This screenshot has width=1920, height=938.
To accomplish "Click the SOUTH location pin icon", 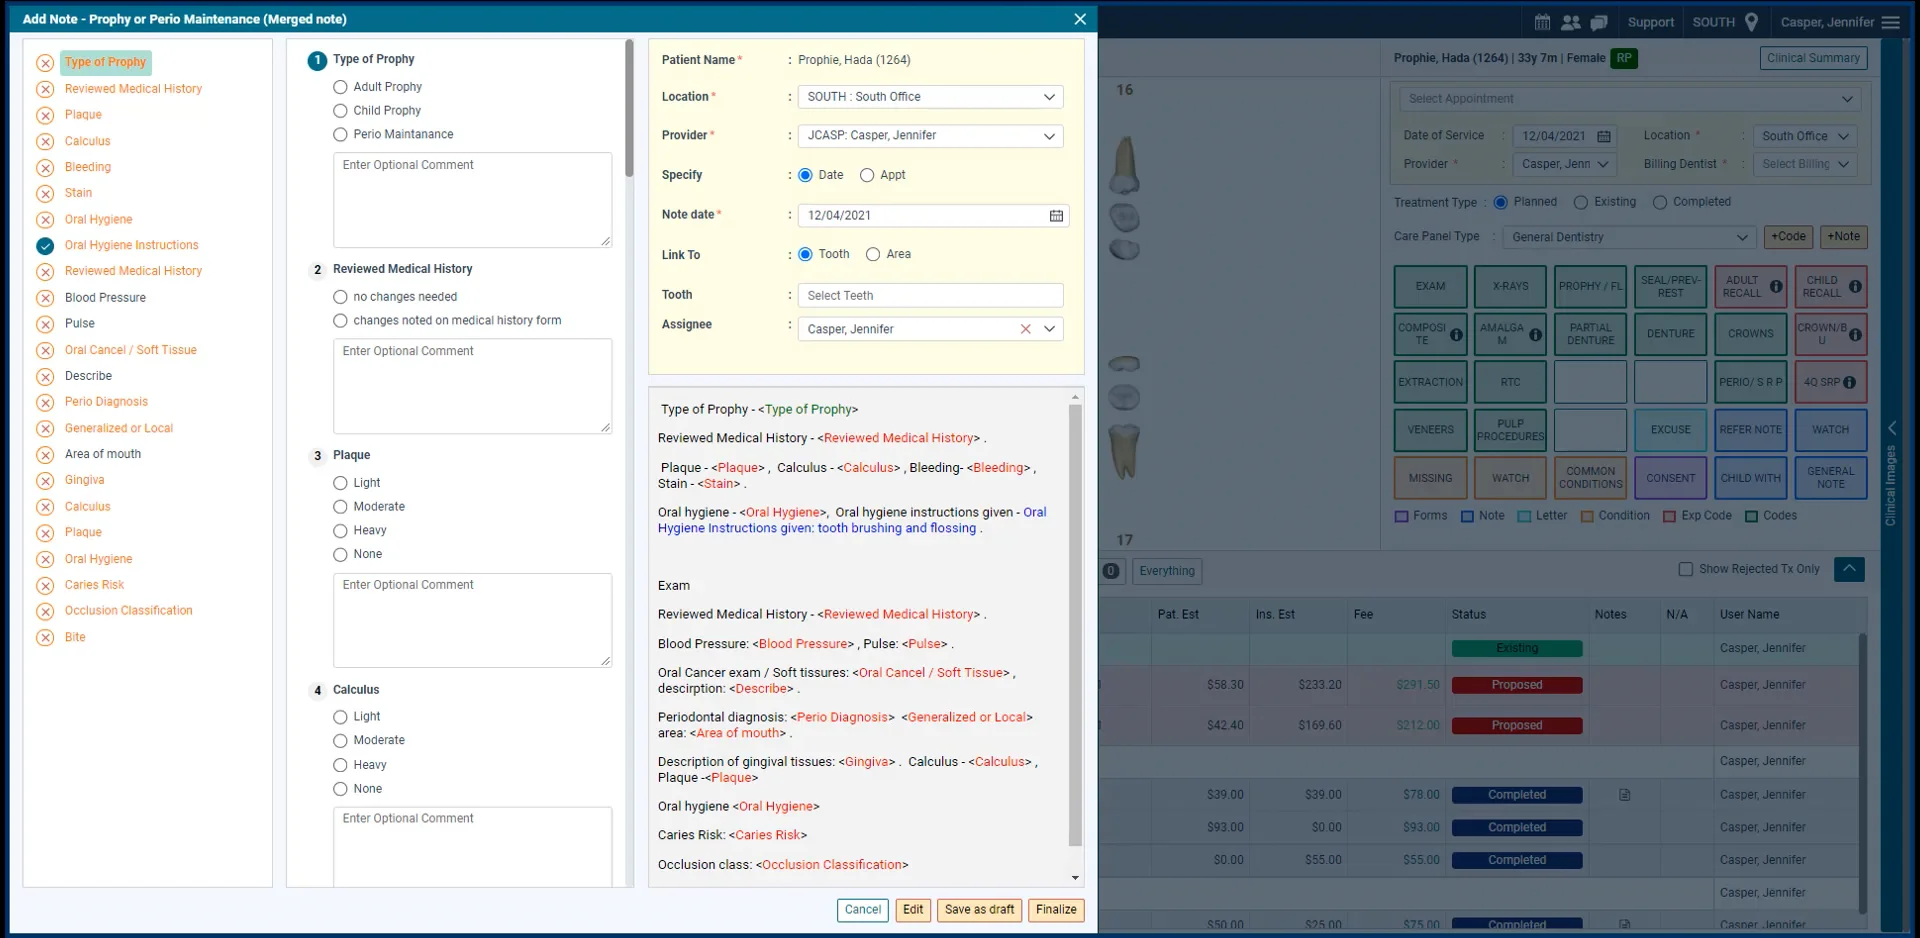I will [x=1751, y=22].
